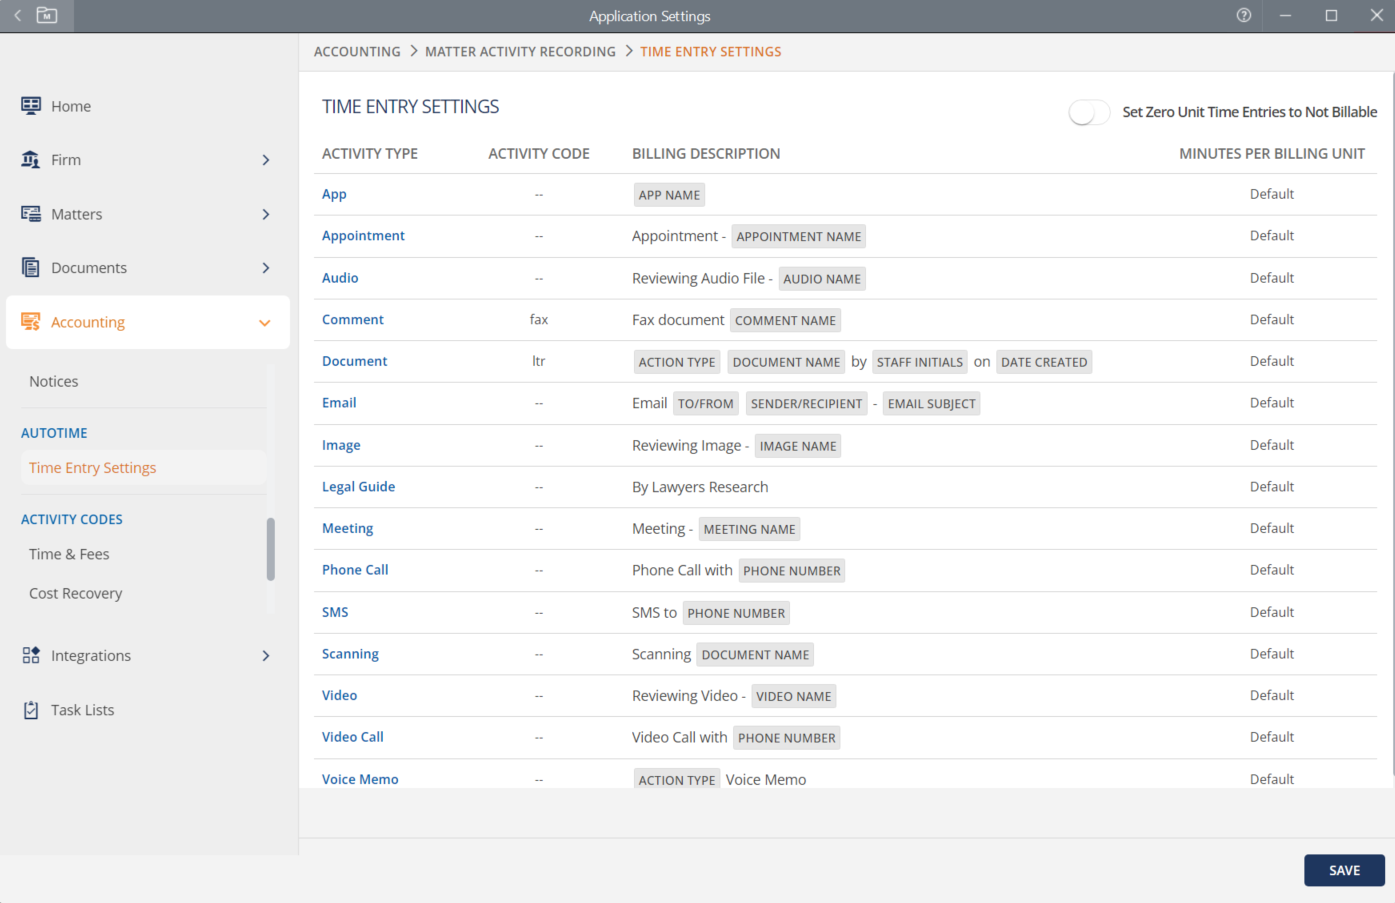Expand the Matters section chevron
The width and height of the screenshot is (1395, 903).
click(x=265, y=213)
